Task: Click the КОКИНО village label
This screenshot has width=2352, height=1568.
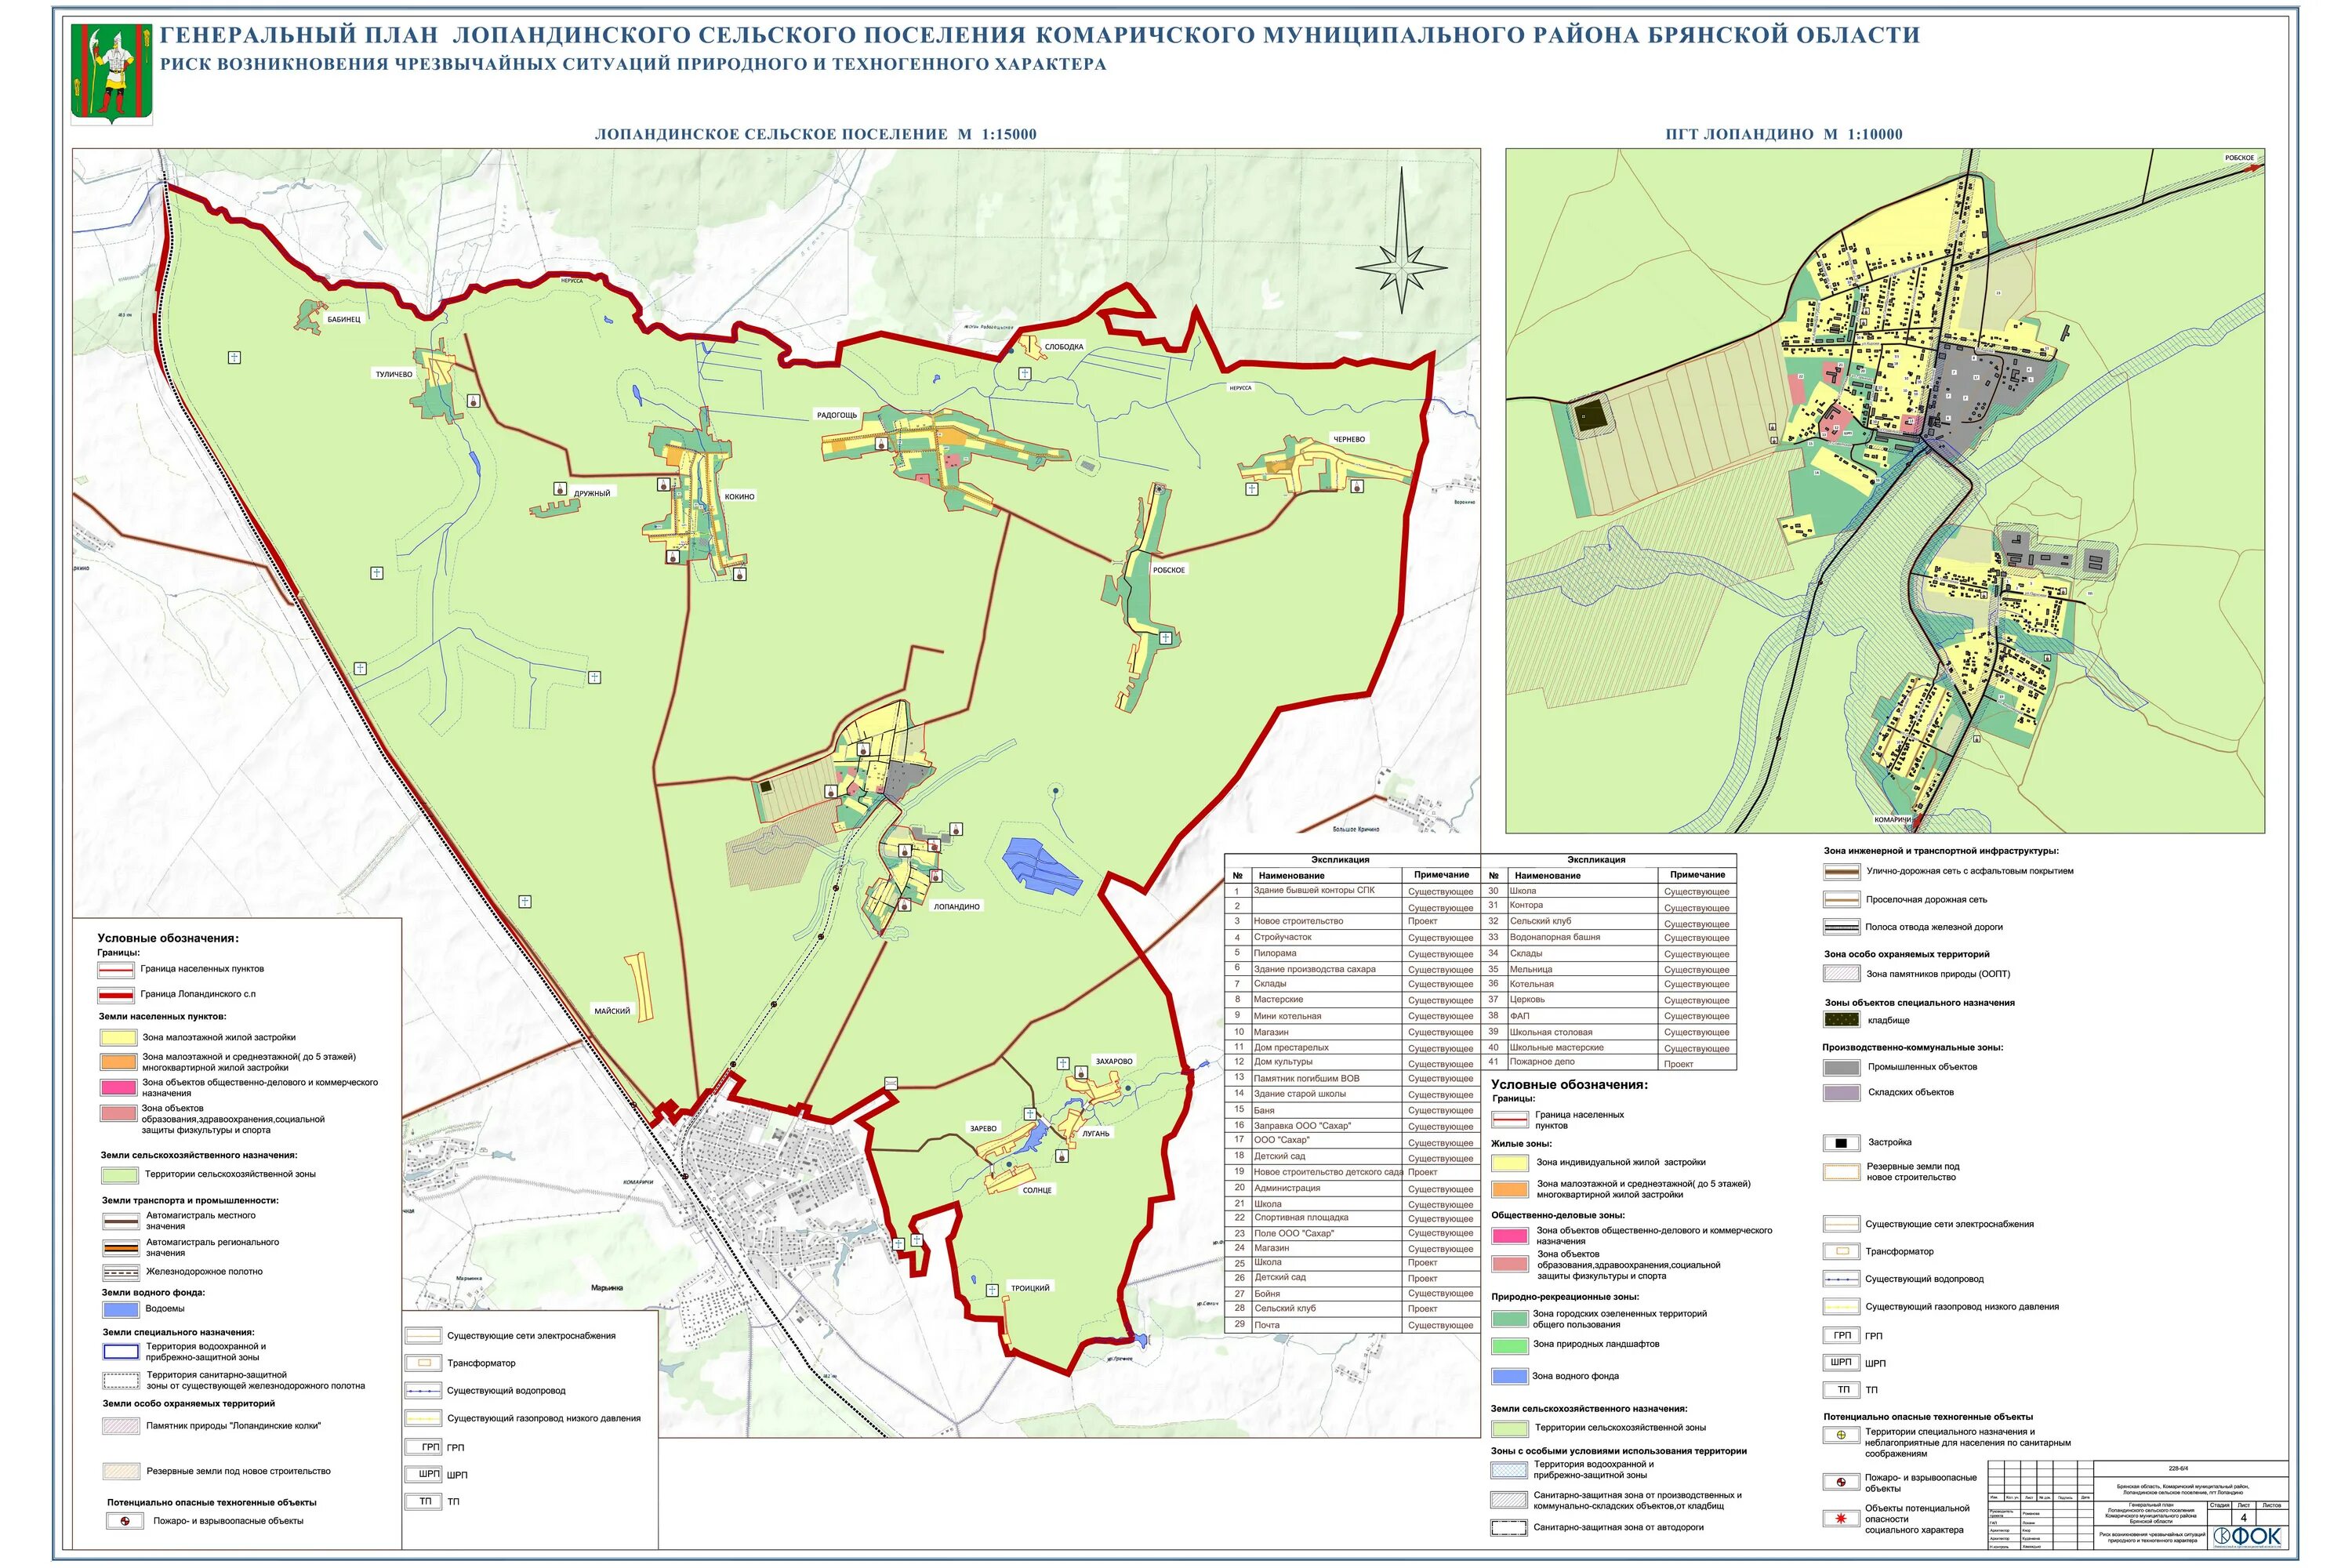Action: point(739,496)
